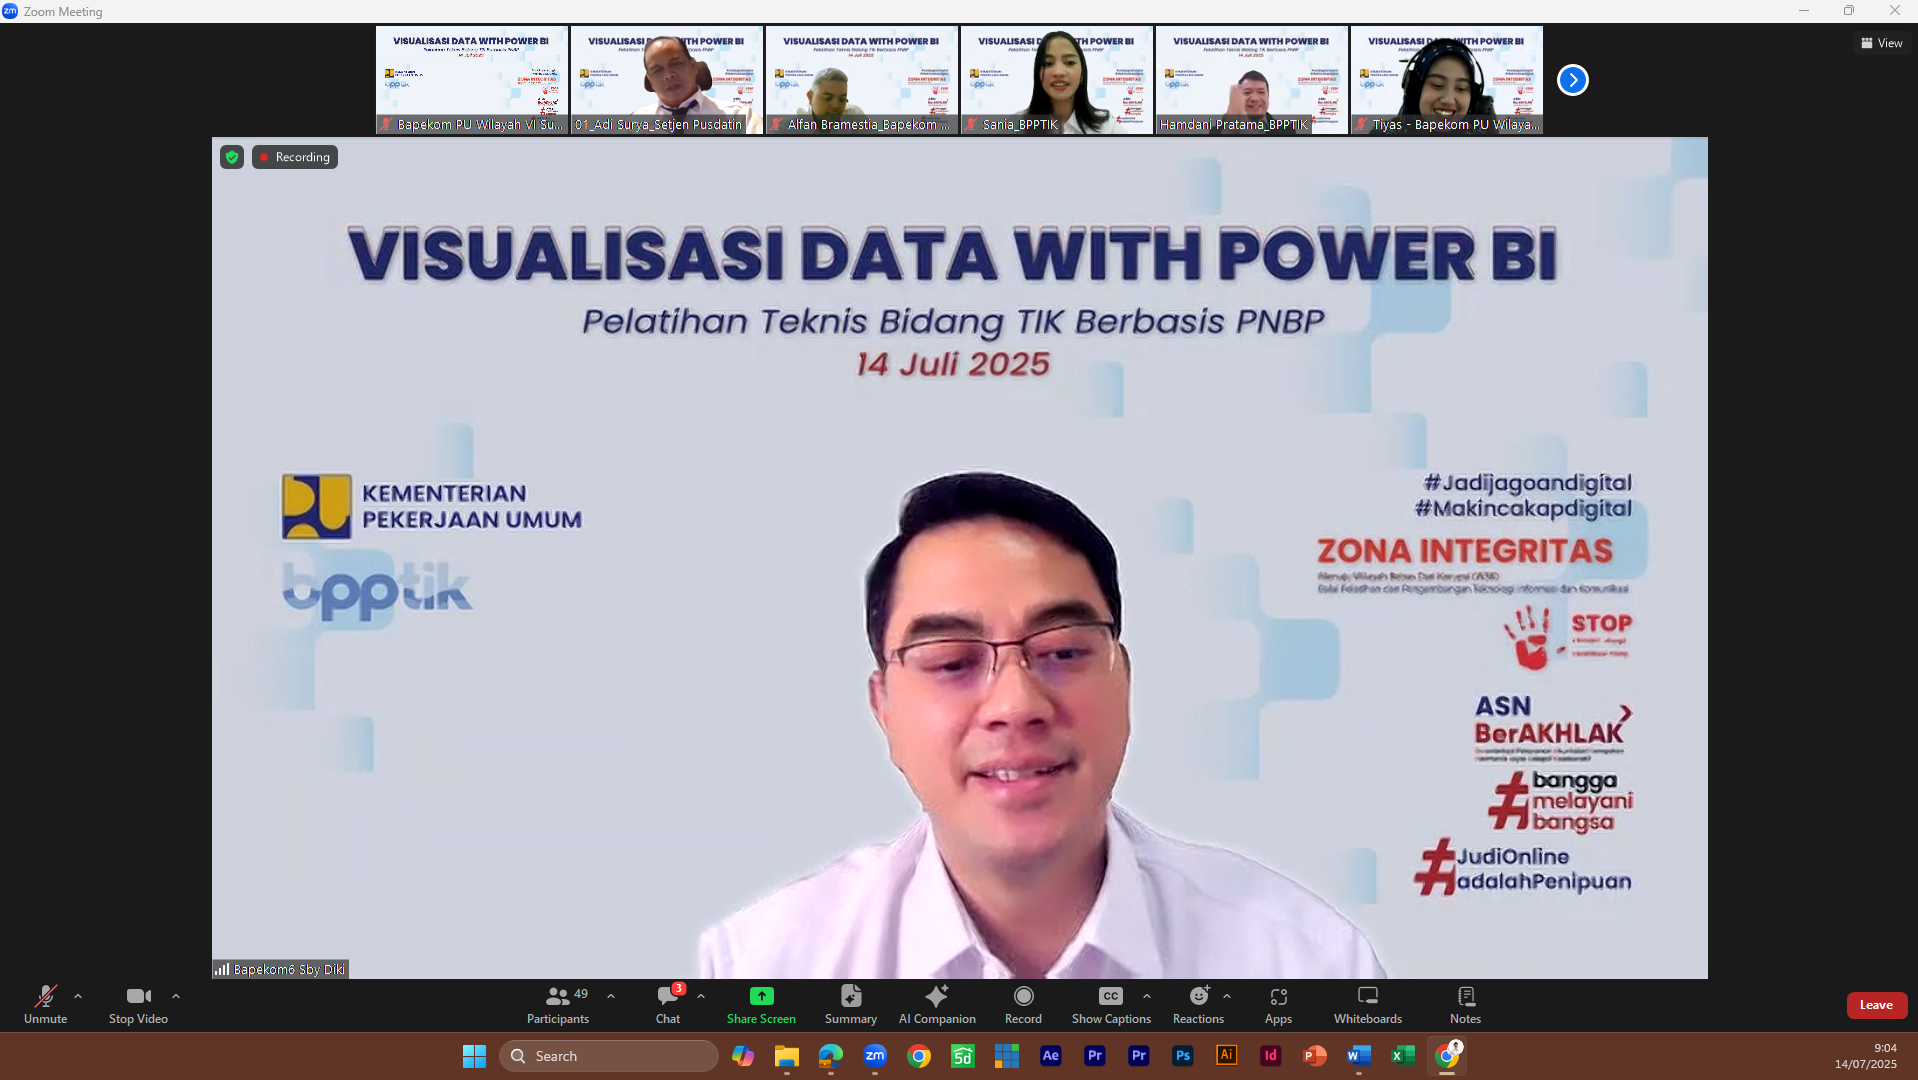This screenshot has width=1918, height=1080.
Task: Open Adobe Photoshop from taskbar
Action: [x=1183, y=1056]
